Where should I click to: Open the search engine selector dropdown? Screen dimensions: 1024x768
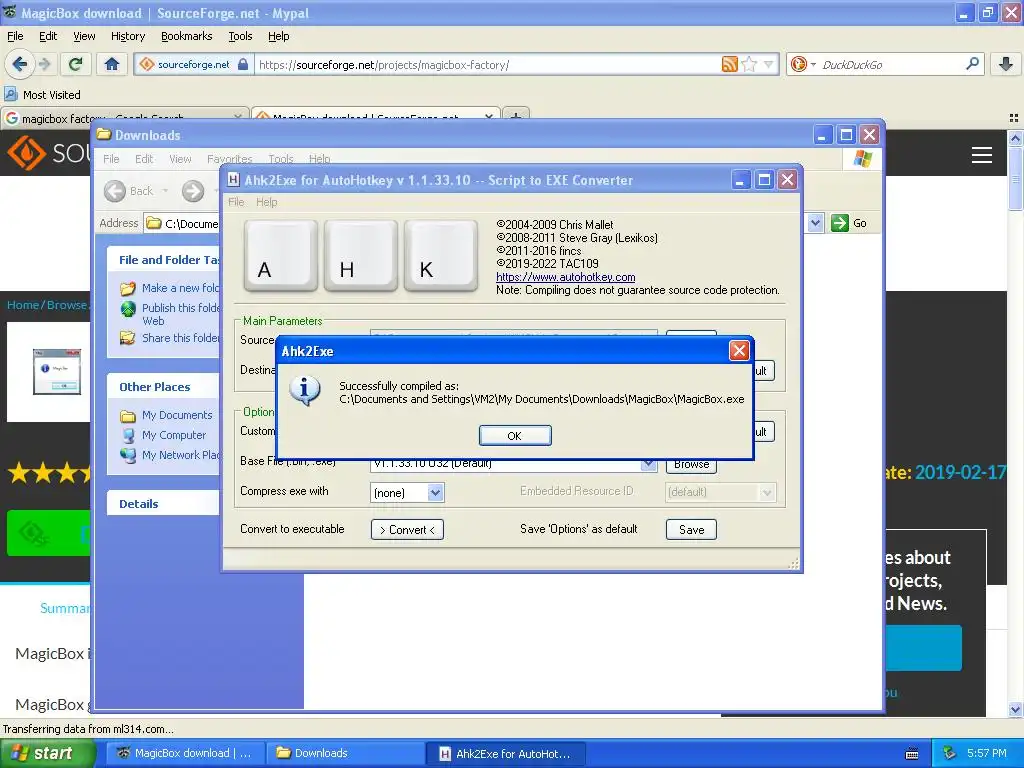(x=803, y=64)
